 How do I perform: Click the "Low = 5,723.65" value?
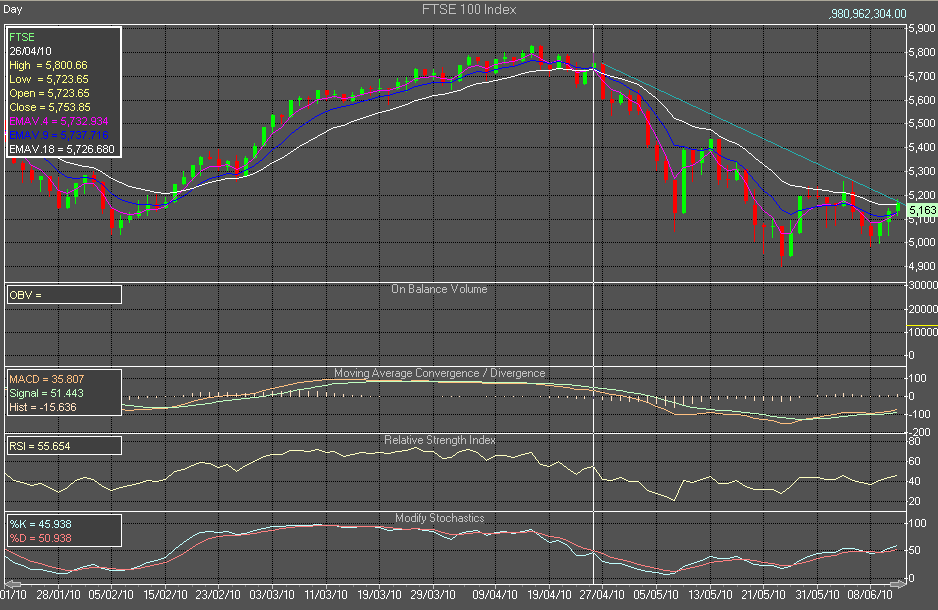coord(49,80)
